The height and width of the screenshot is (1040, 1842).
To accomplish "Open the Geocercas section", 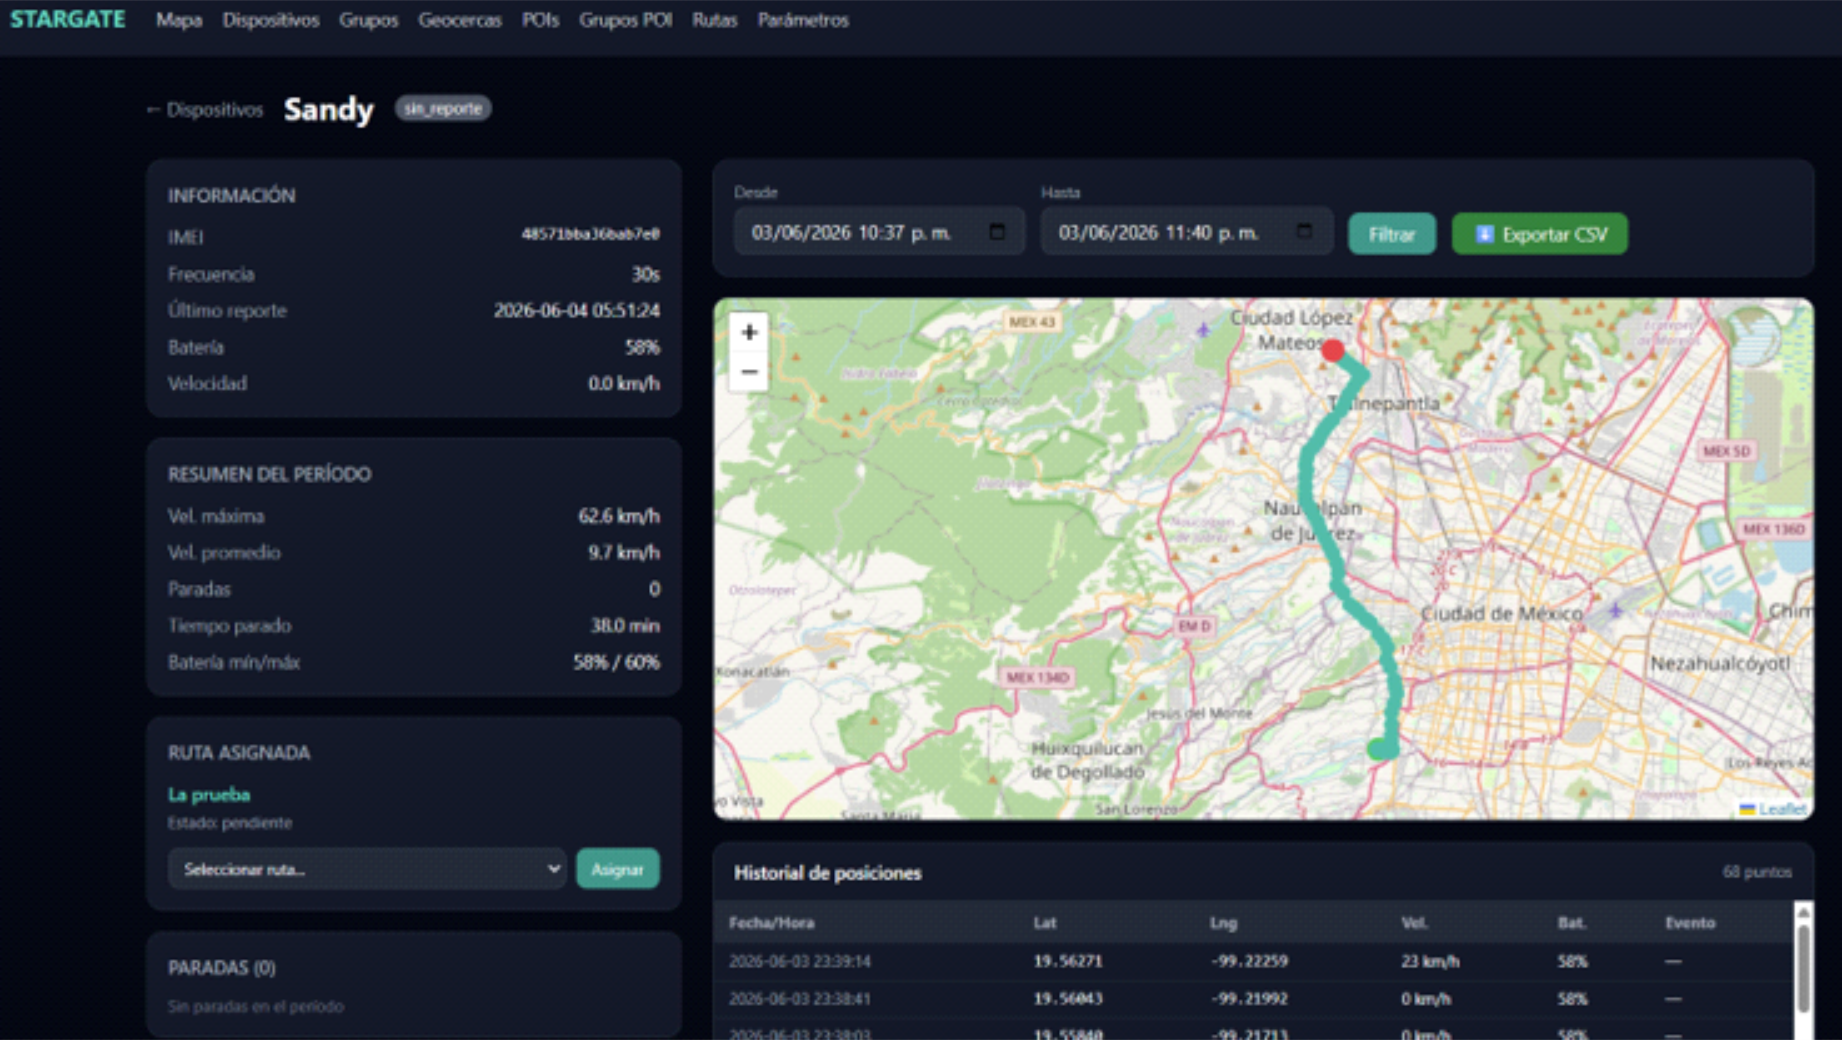I will pos(460,20).
